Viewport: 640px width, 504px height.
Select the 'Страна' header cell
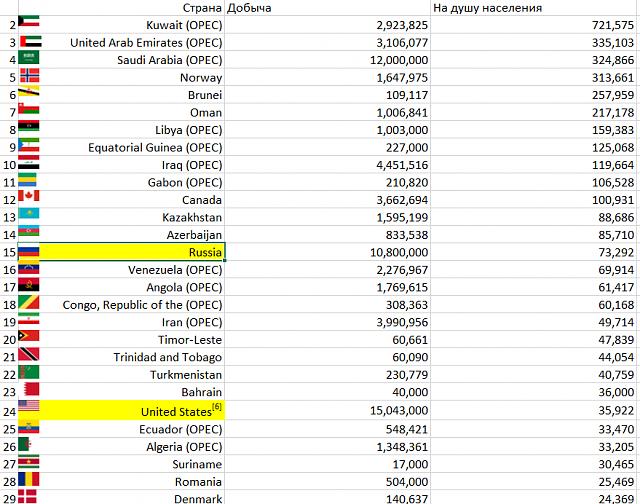[x=121, y=8]
